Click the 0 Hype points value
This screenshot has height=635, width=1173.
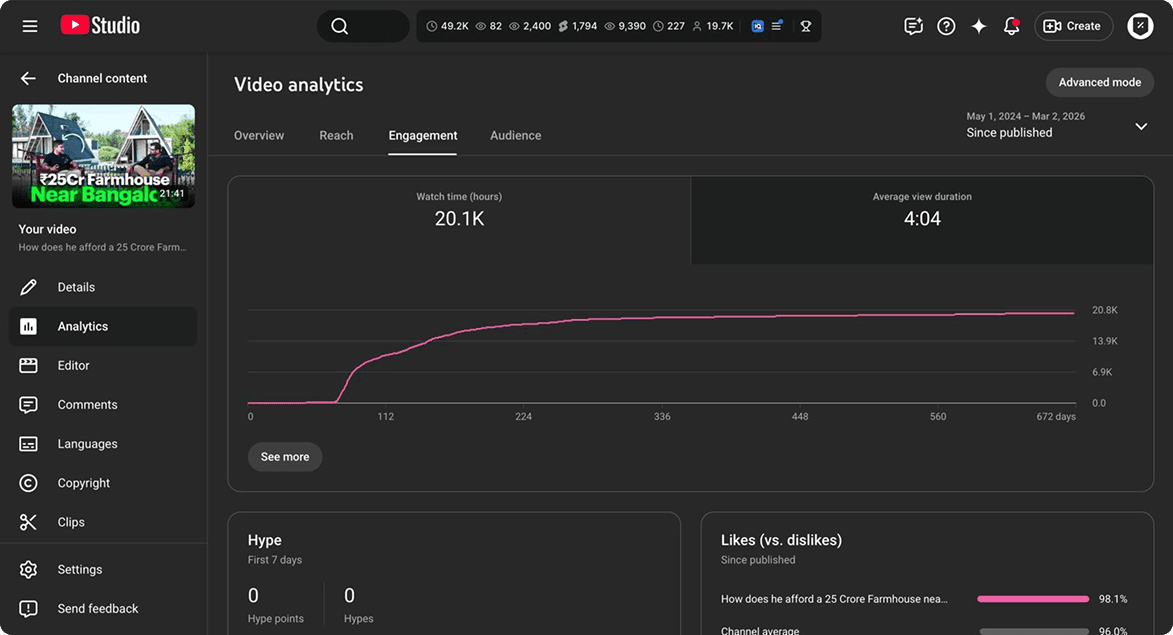[x=253, y=595]
